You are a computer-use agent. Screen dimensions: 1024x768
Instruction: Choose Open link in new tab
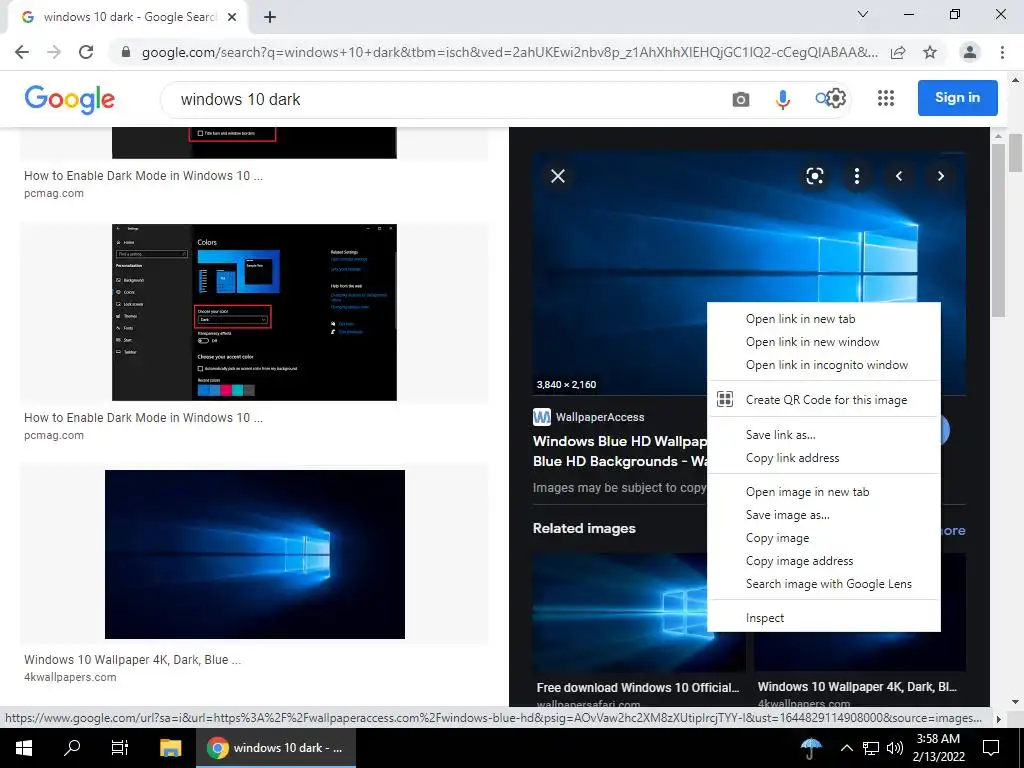coord(824,319)
